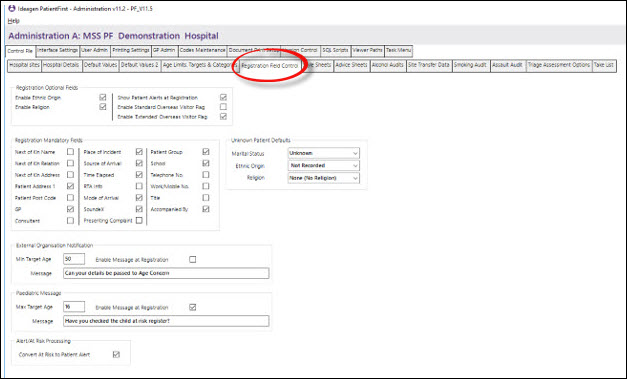Switch to the Control File tab
The image size is (627, 379).
pos(20,51)
